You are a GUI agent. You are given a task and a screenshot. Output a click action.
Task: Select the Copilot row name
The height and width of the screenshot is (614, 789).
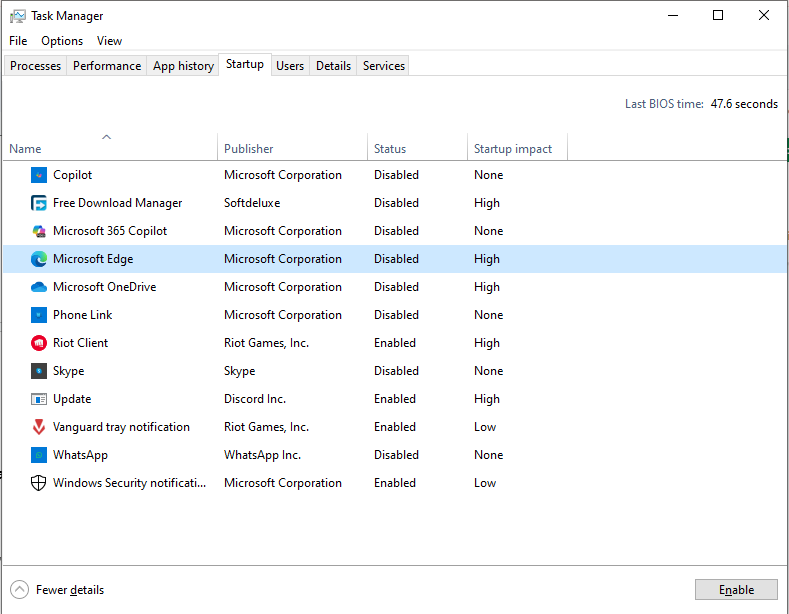(x=72, y=175)
